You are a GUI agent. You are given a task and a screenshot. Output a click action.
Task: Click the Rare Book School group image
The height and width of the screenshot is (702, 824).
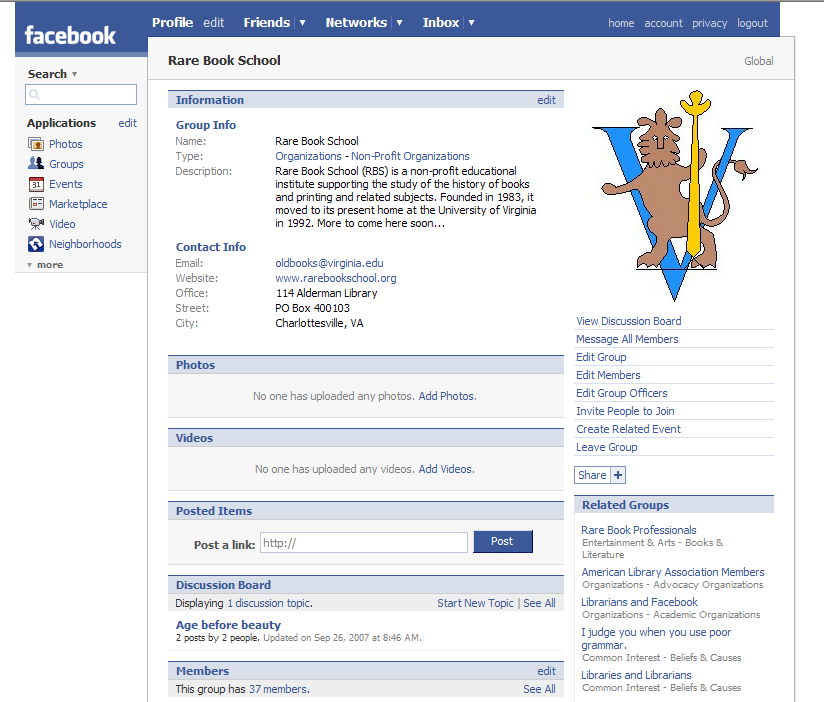(672, 196)
